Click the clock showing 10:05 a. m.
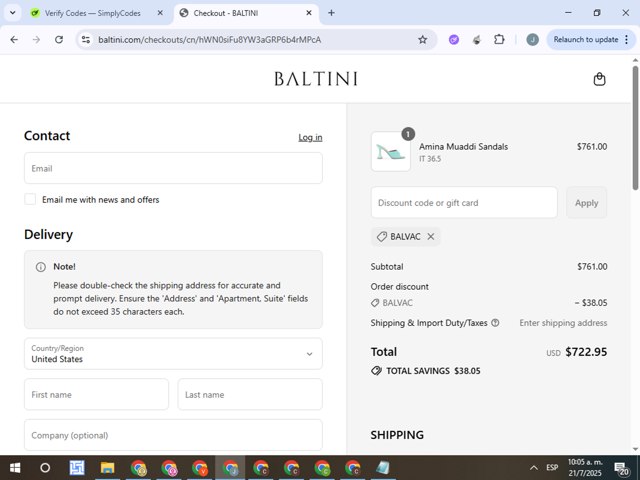 (585, 462)
